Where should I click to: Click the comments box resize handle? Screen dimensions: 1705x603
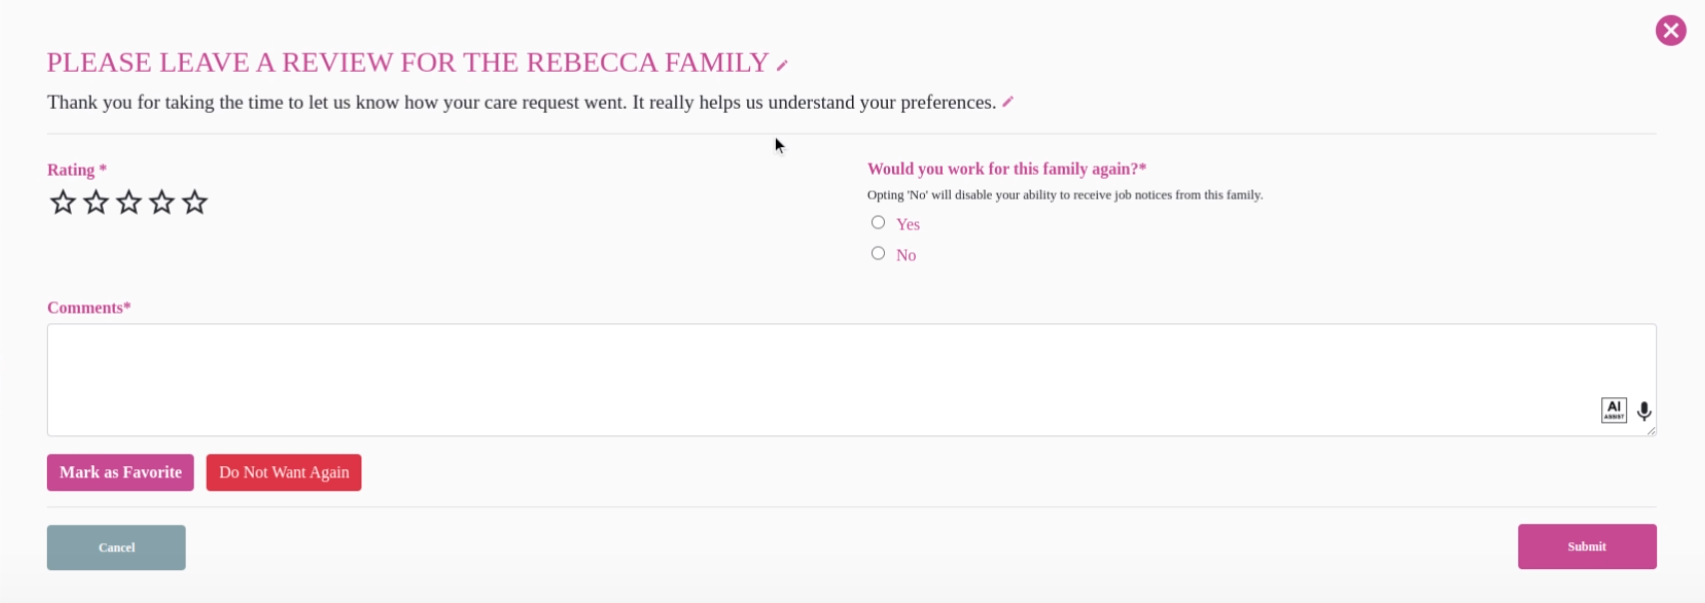click(x=1651, y=431)
